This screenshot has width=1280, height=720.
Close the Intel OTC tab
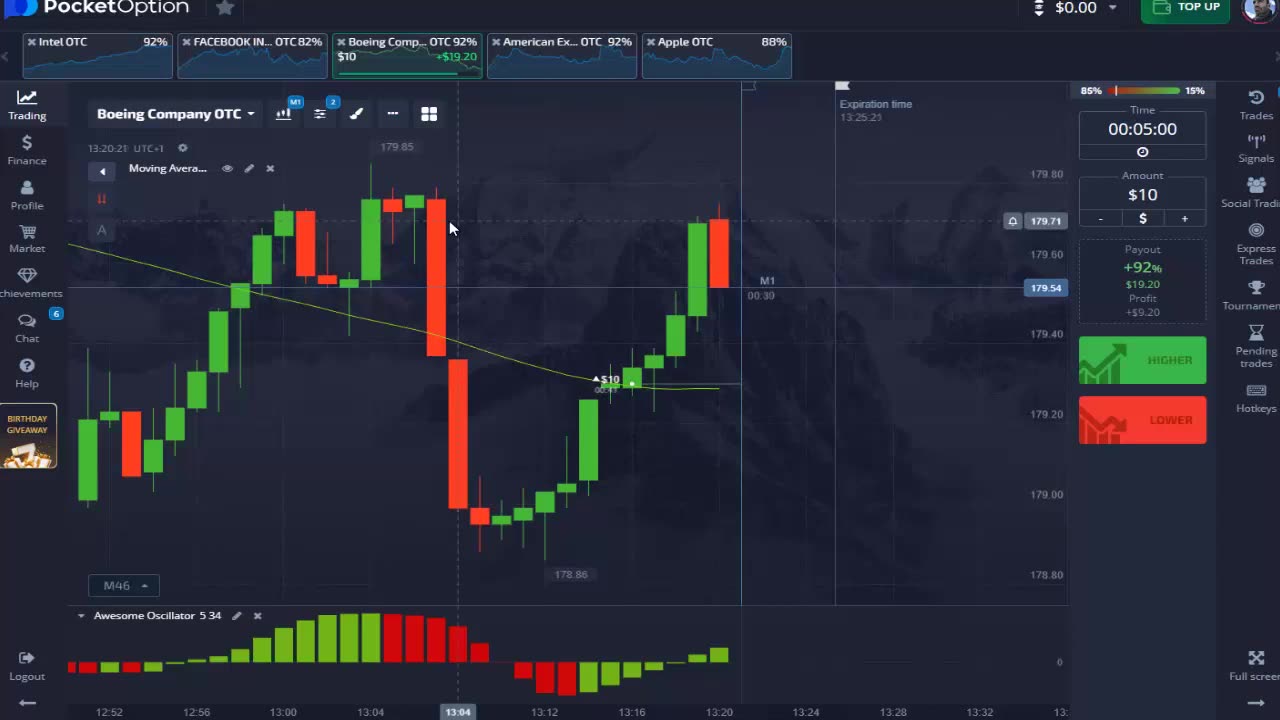point(32,42)
